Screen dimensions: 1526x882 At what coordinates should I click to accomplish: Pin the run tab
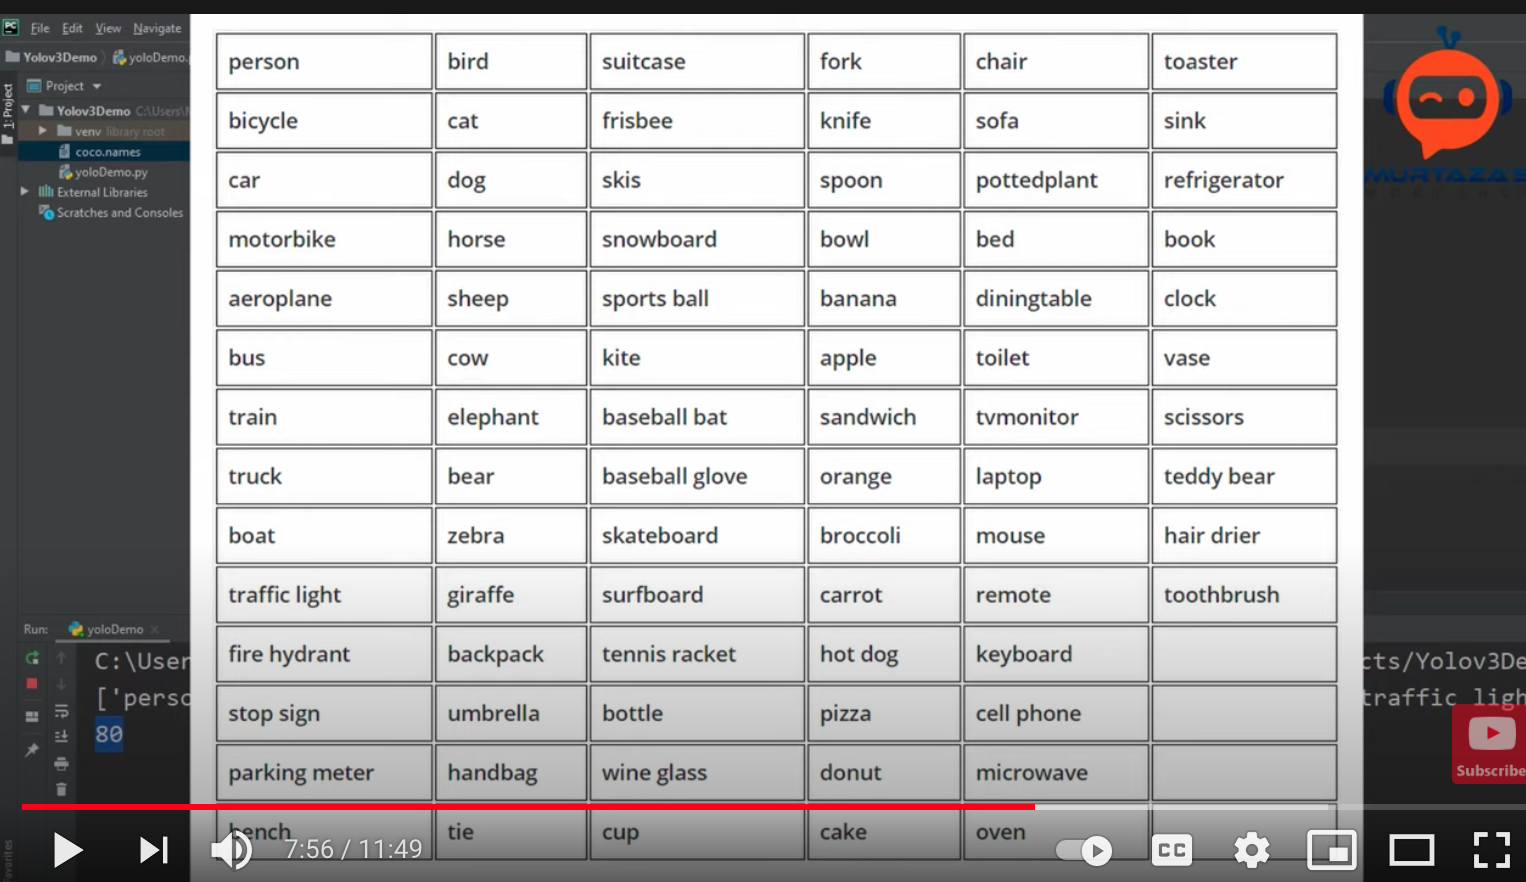click(x=32, y=749)
